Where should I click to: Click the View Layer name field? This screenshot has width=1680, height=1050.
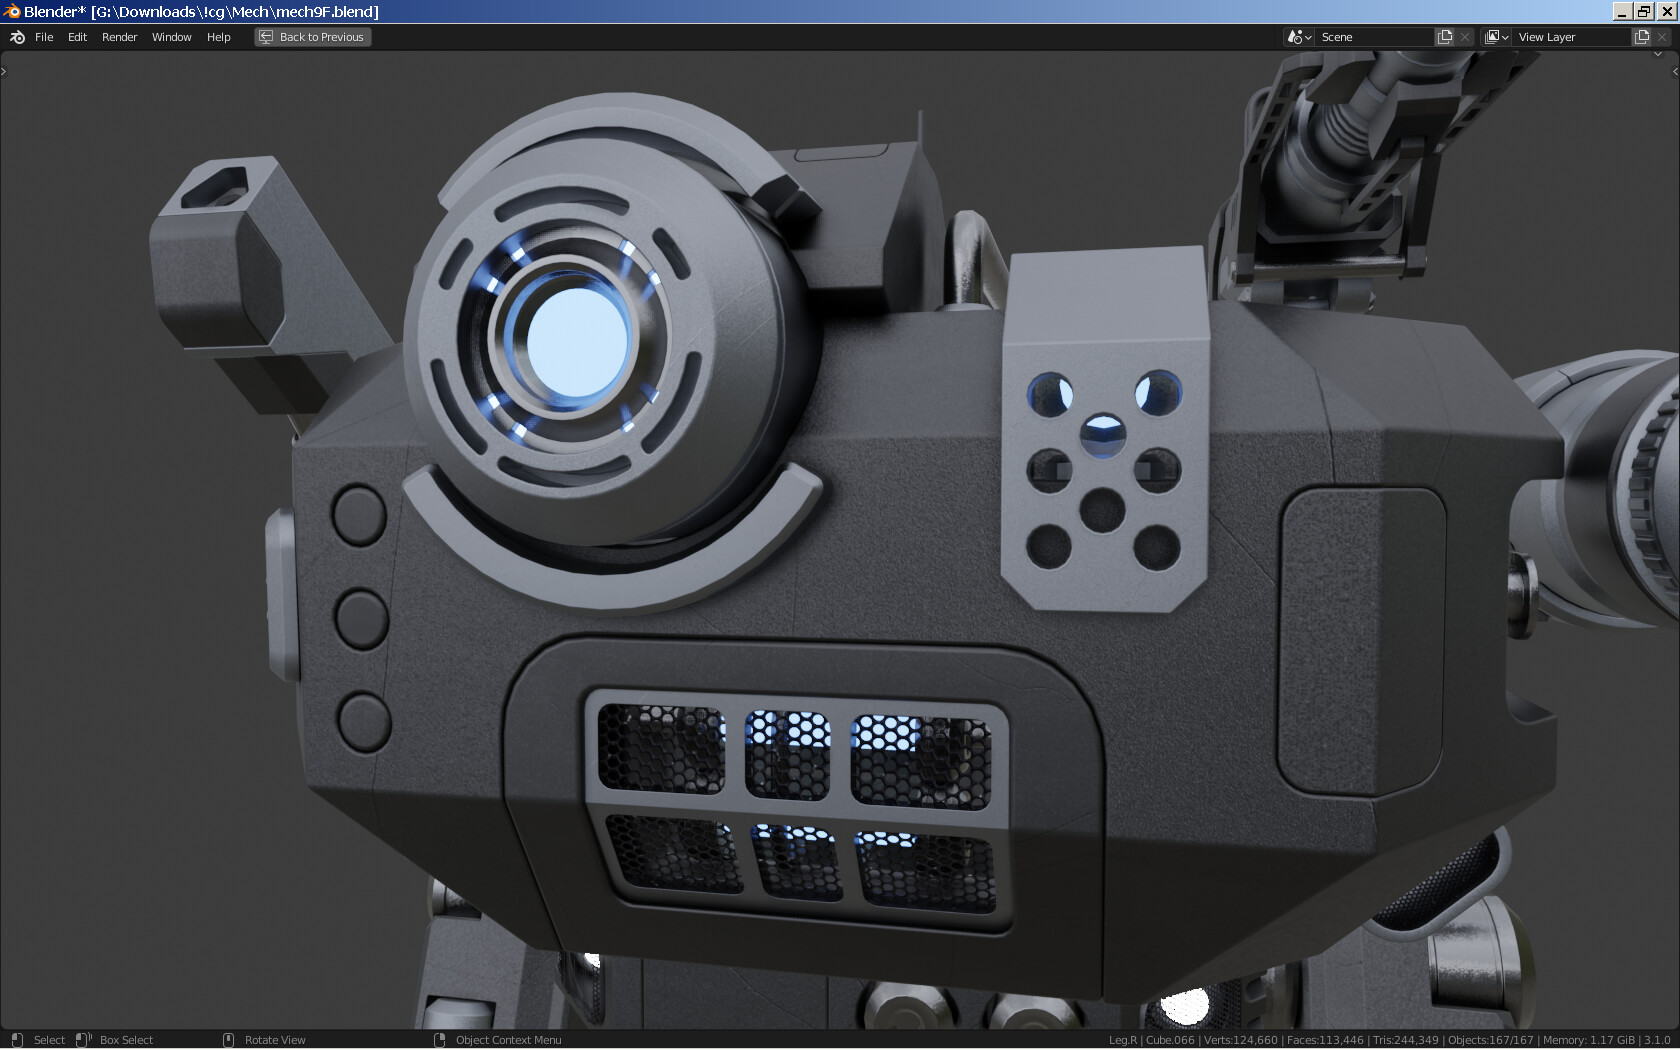[1570, 36]
